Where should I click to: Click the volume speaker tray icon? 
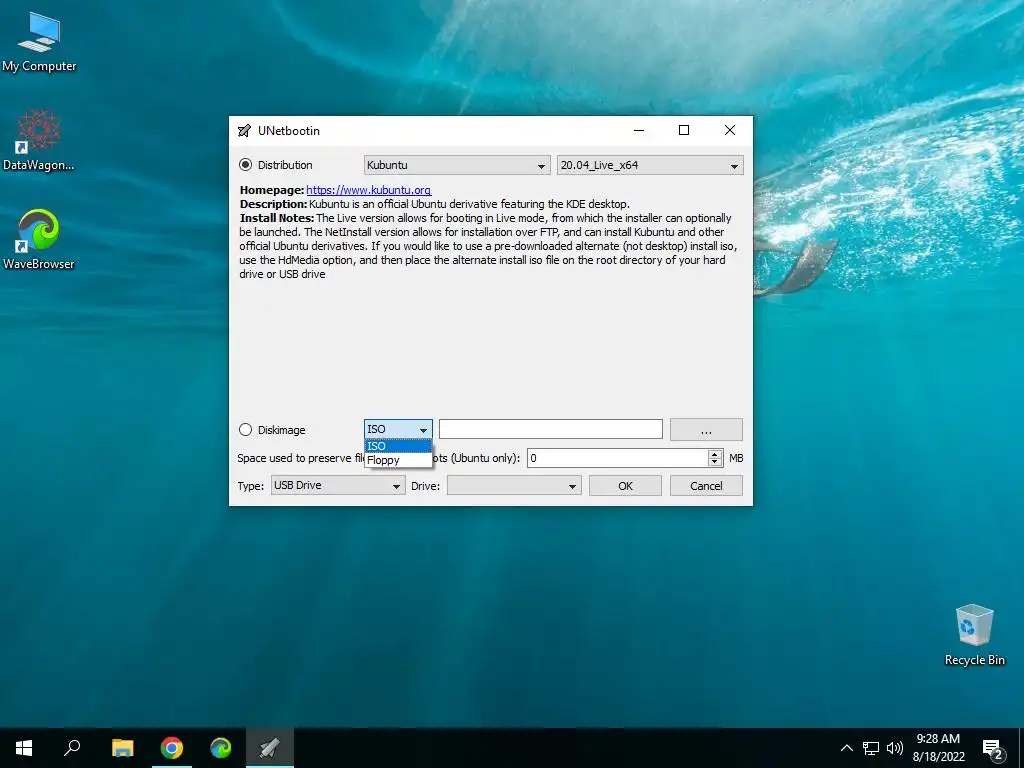895,748
